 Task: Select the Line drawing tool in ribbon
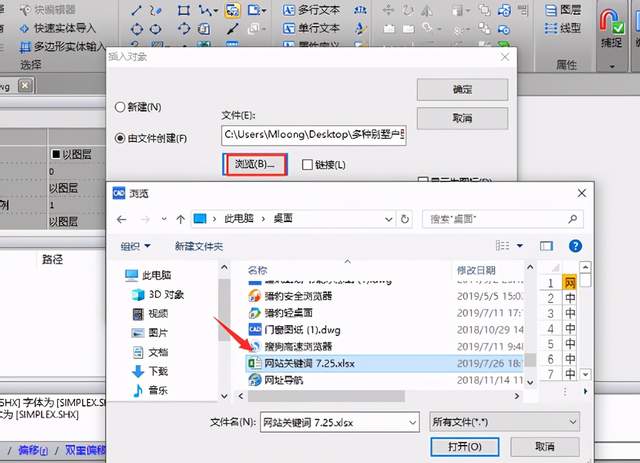pos(136,10)
